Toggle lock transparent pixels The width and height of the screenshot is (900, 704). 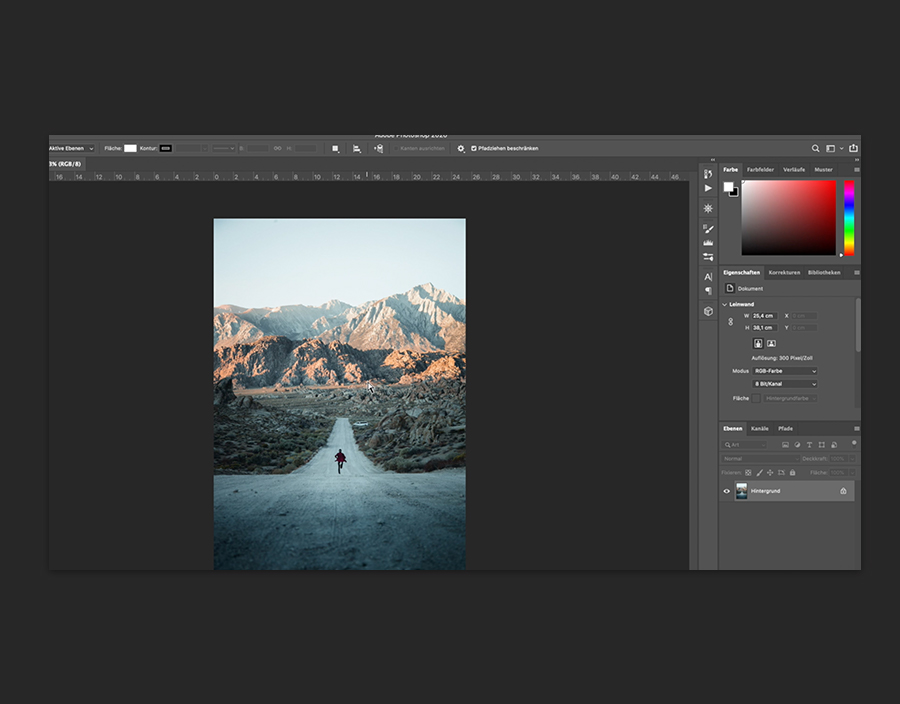[x=748, y=473]
